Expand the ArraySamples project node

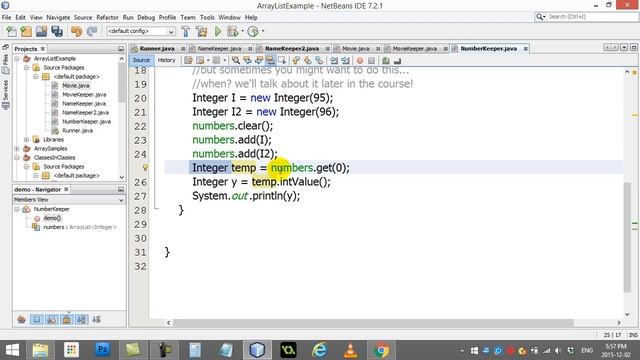coord(17,149)
